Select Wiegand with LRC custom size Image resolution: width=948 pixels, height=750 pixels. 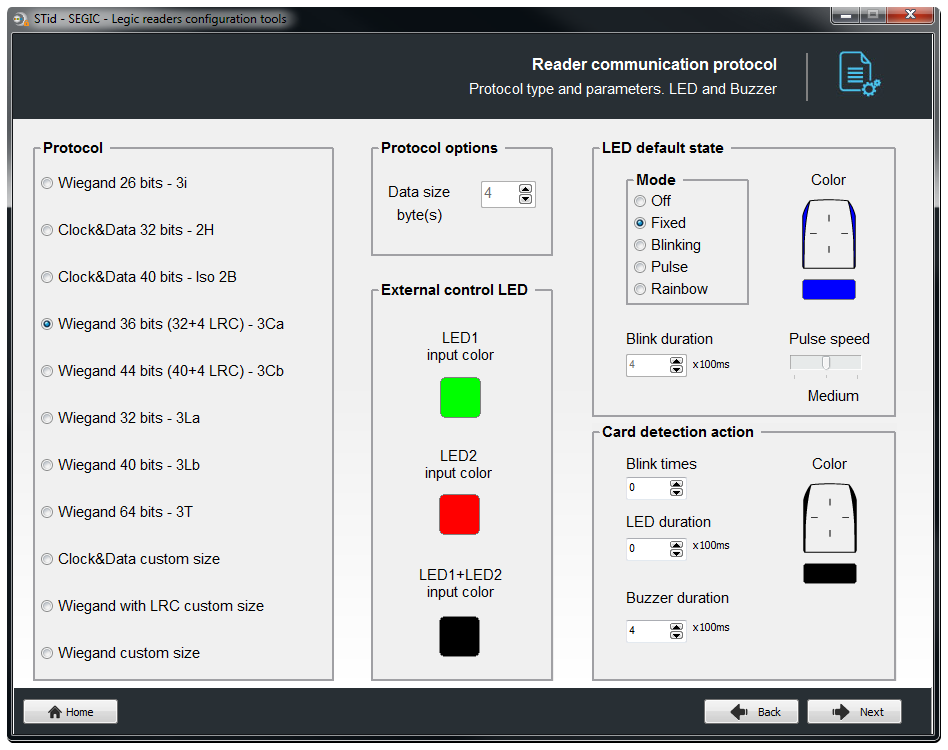[x=152, y=606]
